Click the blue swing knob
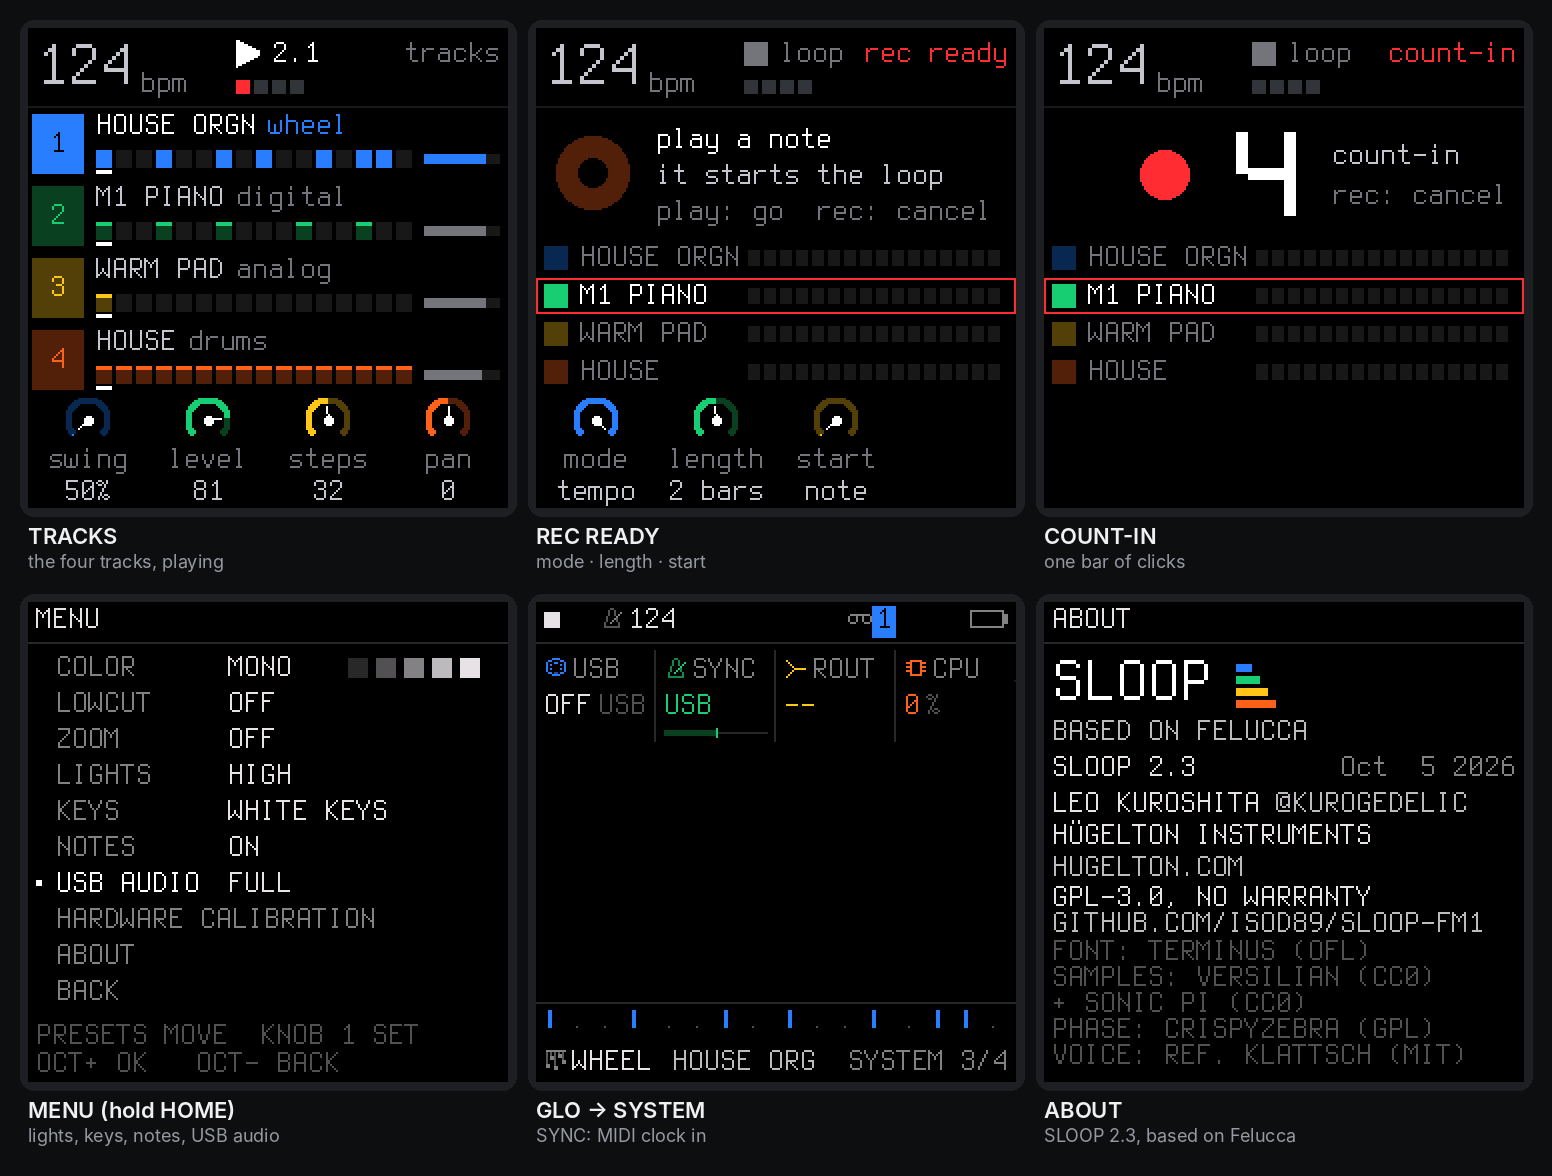This screenshot has width=1552, height=1176. click(x=88, y=419)
